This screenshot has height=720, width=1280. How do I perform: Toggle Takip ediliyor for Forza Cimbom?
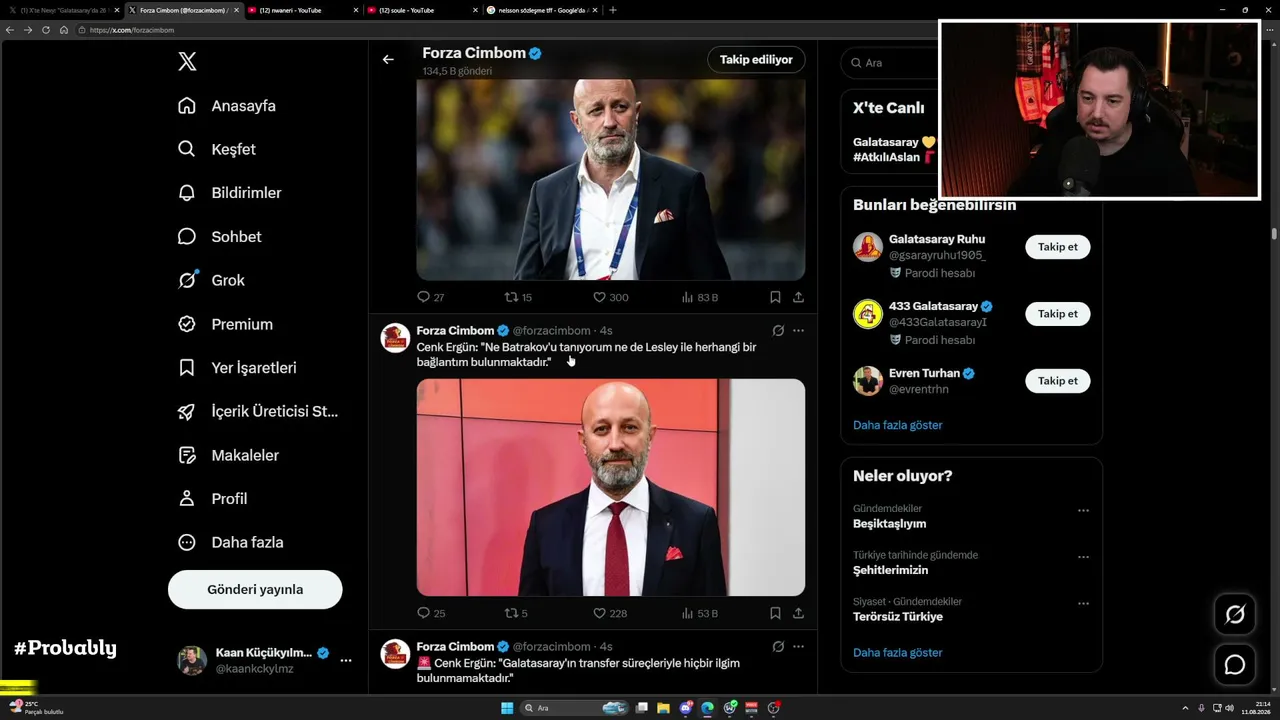pos(756,60)
